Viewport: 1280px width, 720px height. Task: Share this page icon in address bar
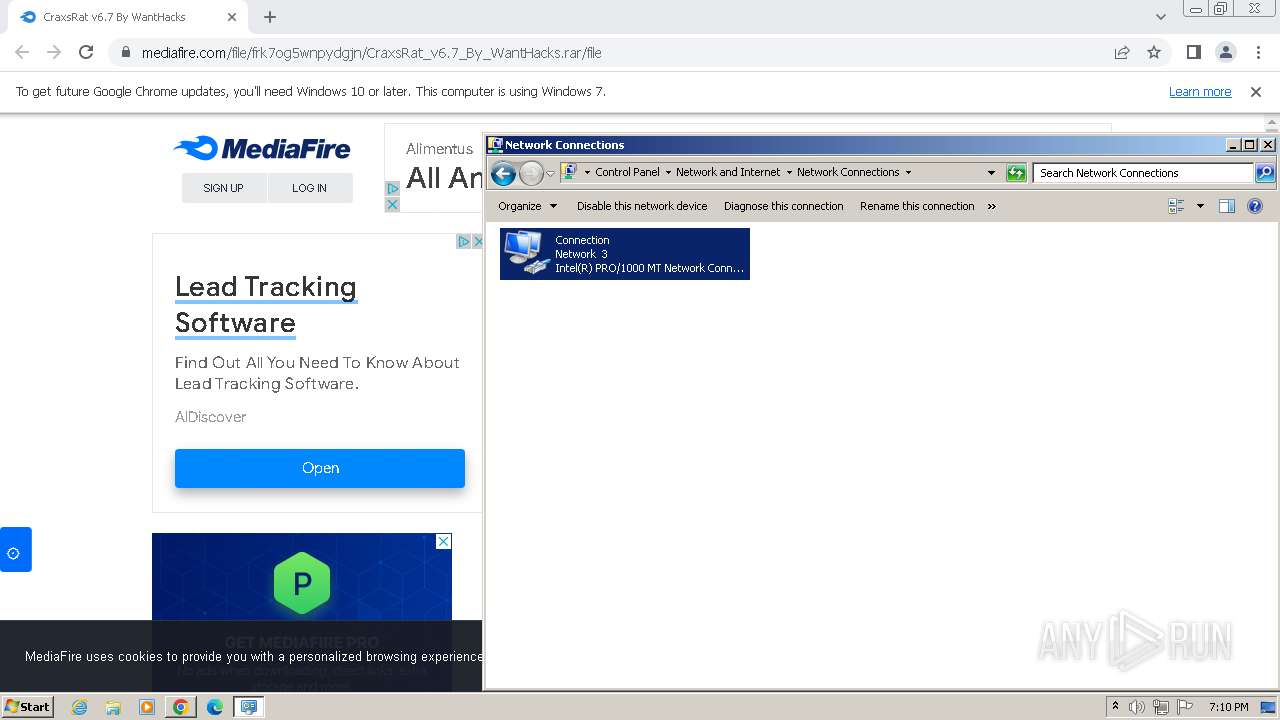coord(1122,52)
